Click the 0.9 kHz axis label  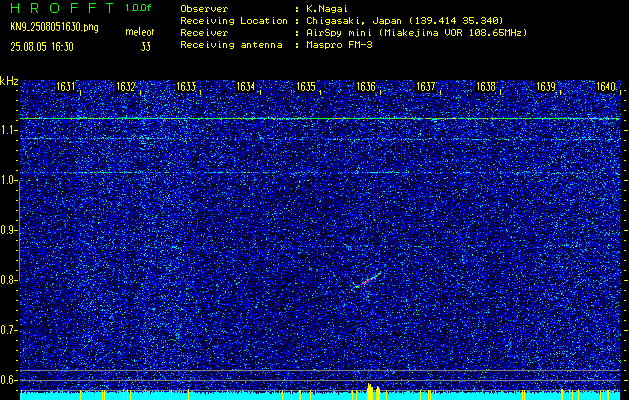coord(8,230)
